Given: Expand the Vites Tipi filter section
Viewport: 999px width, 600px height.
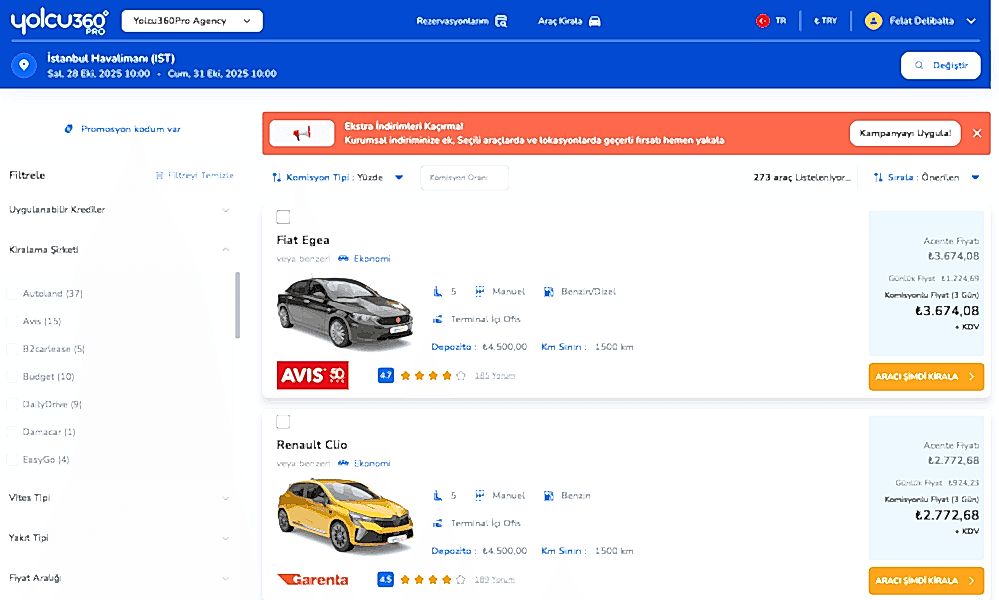Looking at the screenshot, I should [x=119, y=498].
